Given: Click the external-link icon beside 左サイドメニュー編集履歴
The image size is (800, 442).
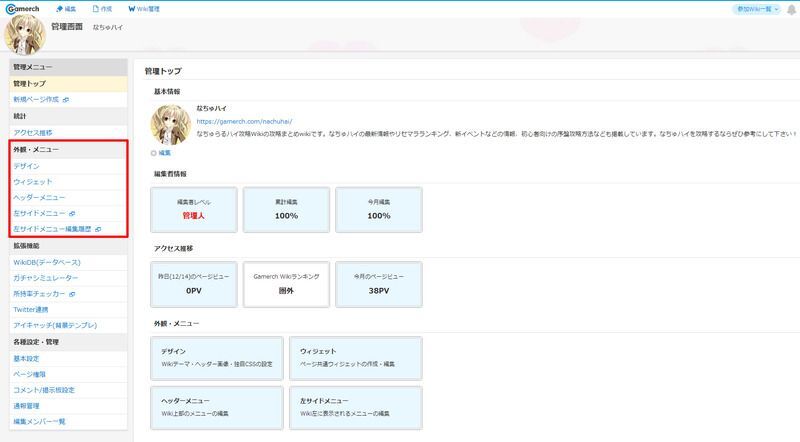Looking at the screenshot, I should point(97,229).
